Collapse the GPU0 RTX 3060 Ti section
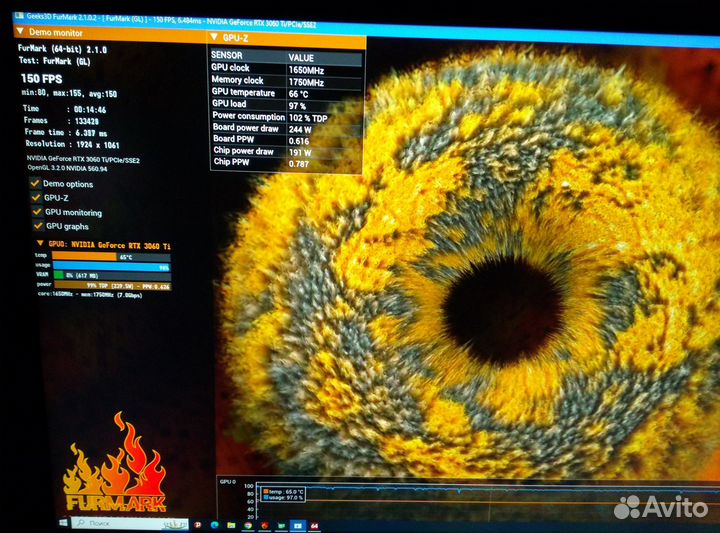This screenshot has width=720, height=533. click(x=40, y=245)
